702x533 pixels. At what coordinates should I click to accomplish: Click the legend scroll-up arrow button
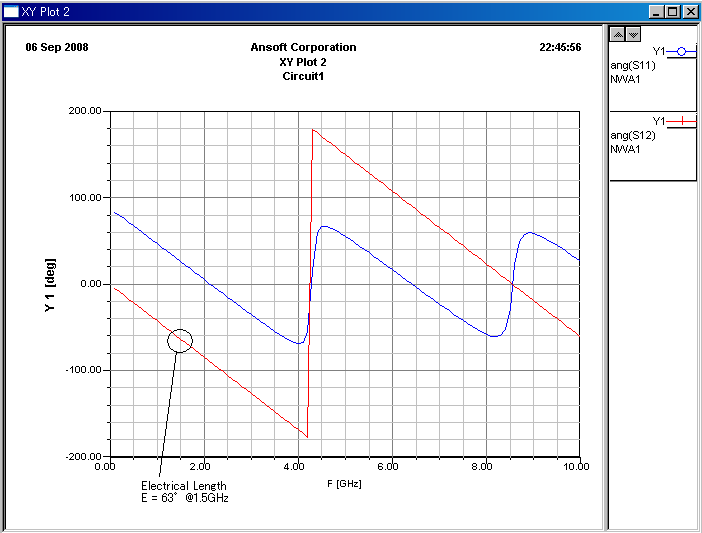click(x=618, y=34)
